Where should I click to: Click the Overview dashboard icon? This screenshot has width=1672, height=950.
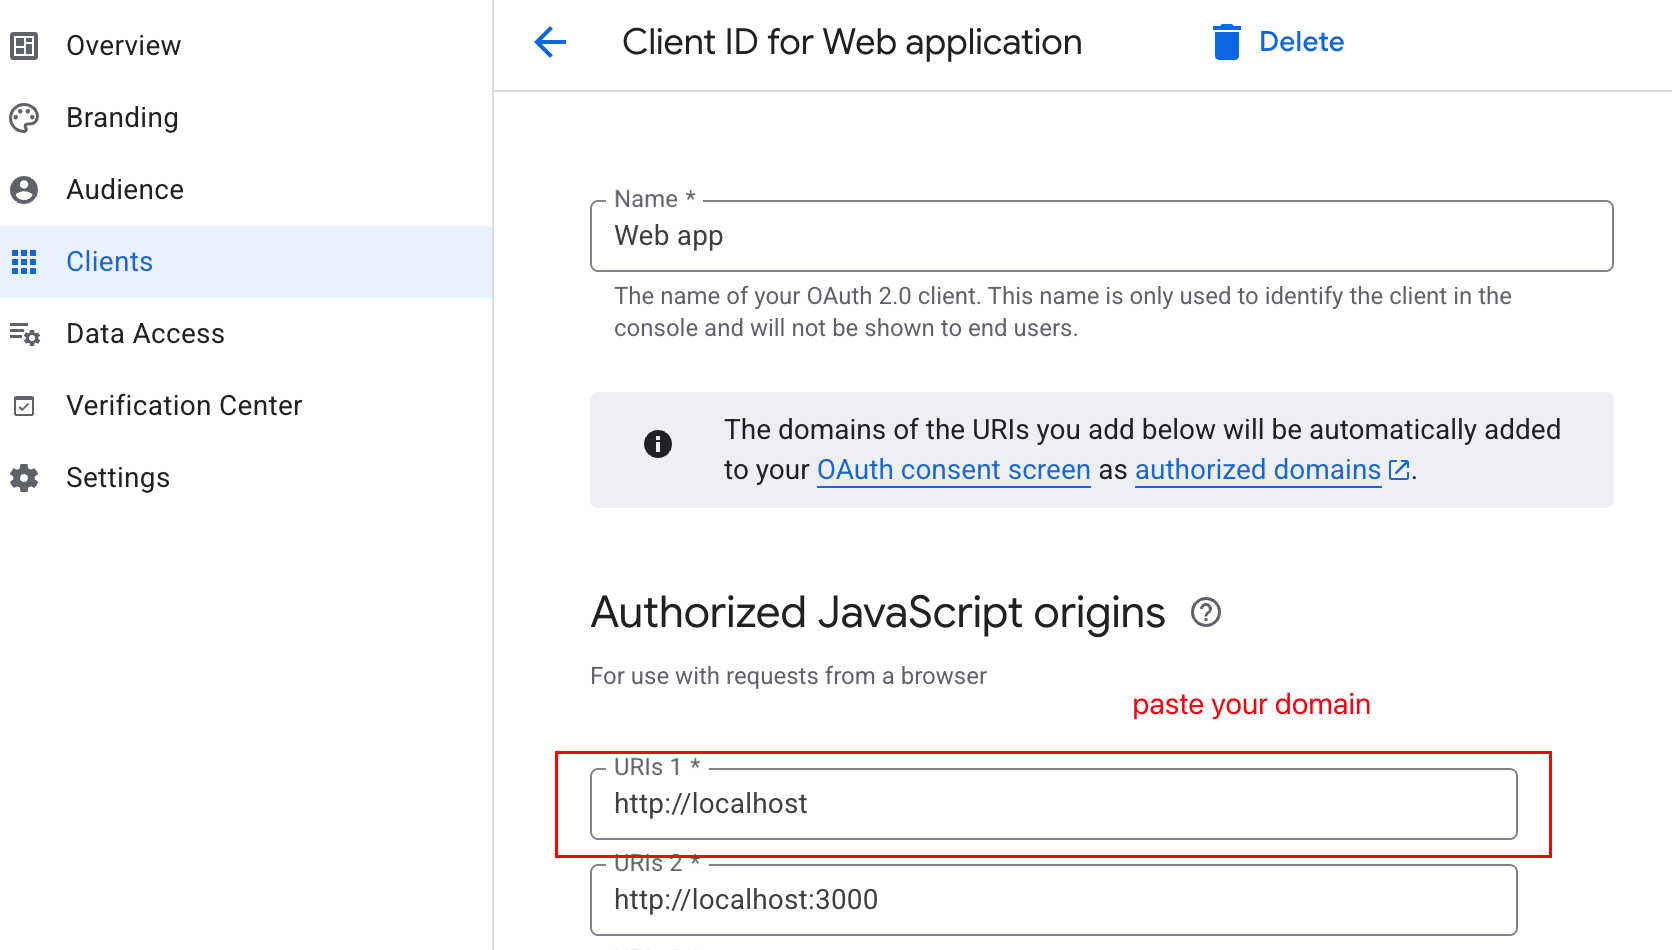click(x=24, y=46)
